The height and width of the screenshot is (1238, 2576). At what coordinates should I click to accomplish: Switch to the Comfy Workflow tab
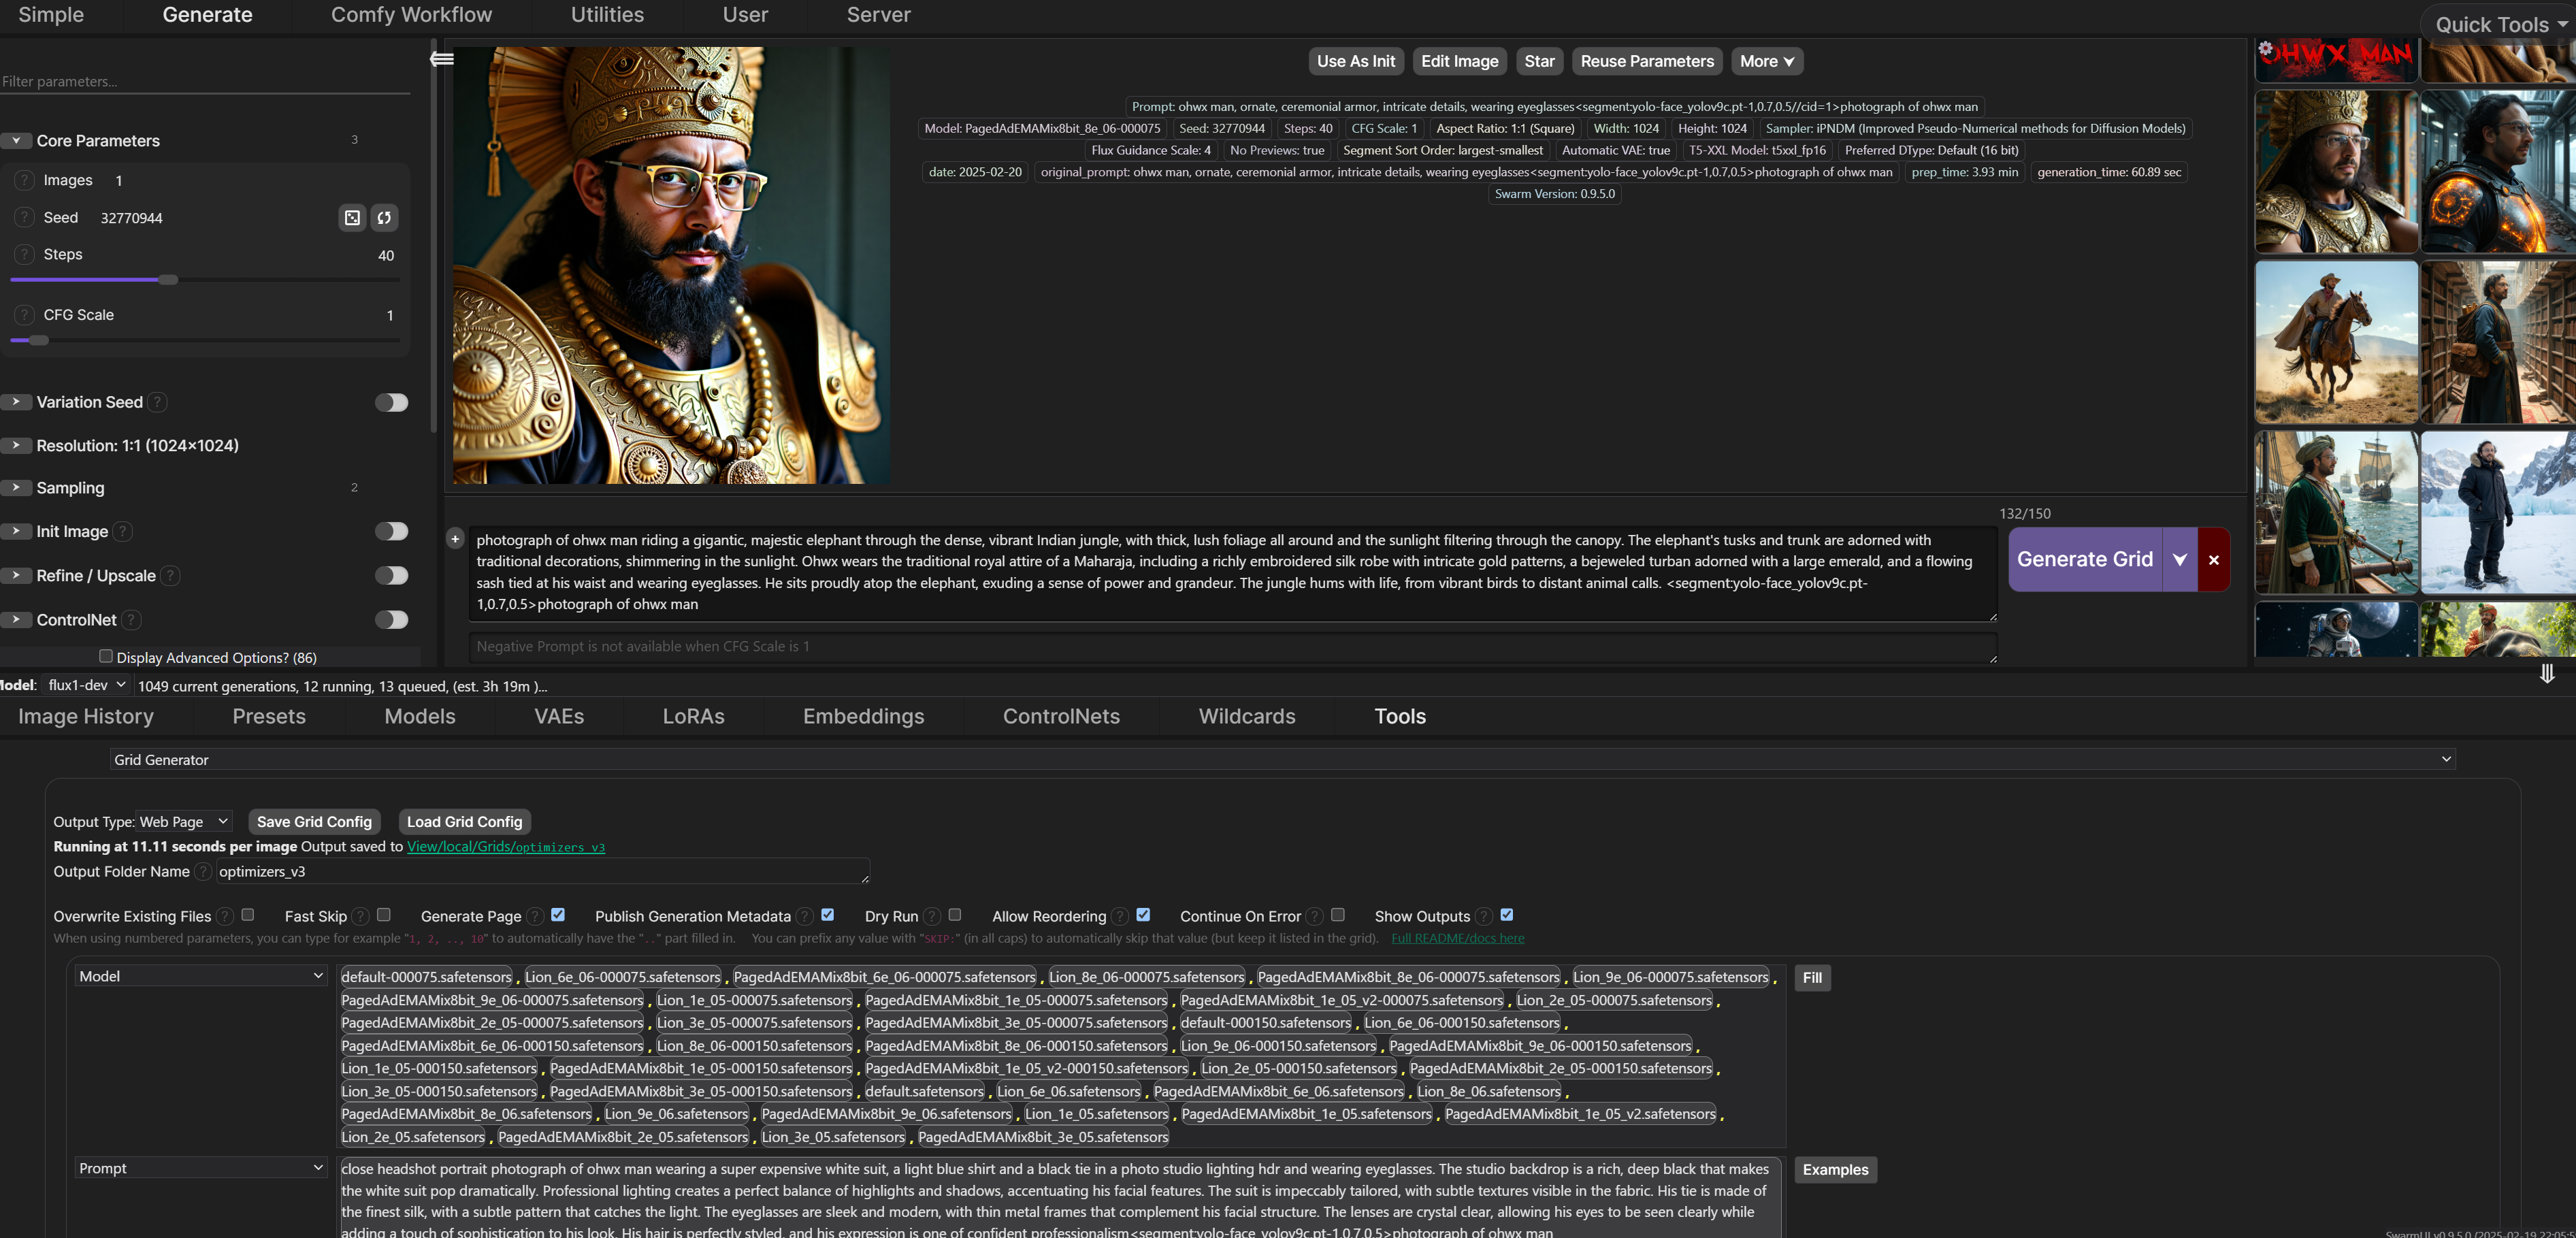411,14
